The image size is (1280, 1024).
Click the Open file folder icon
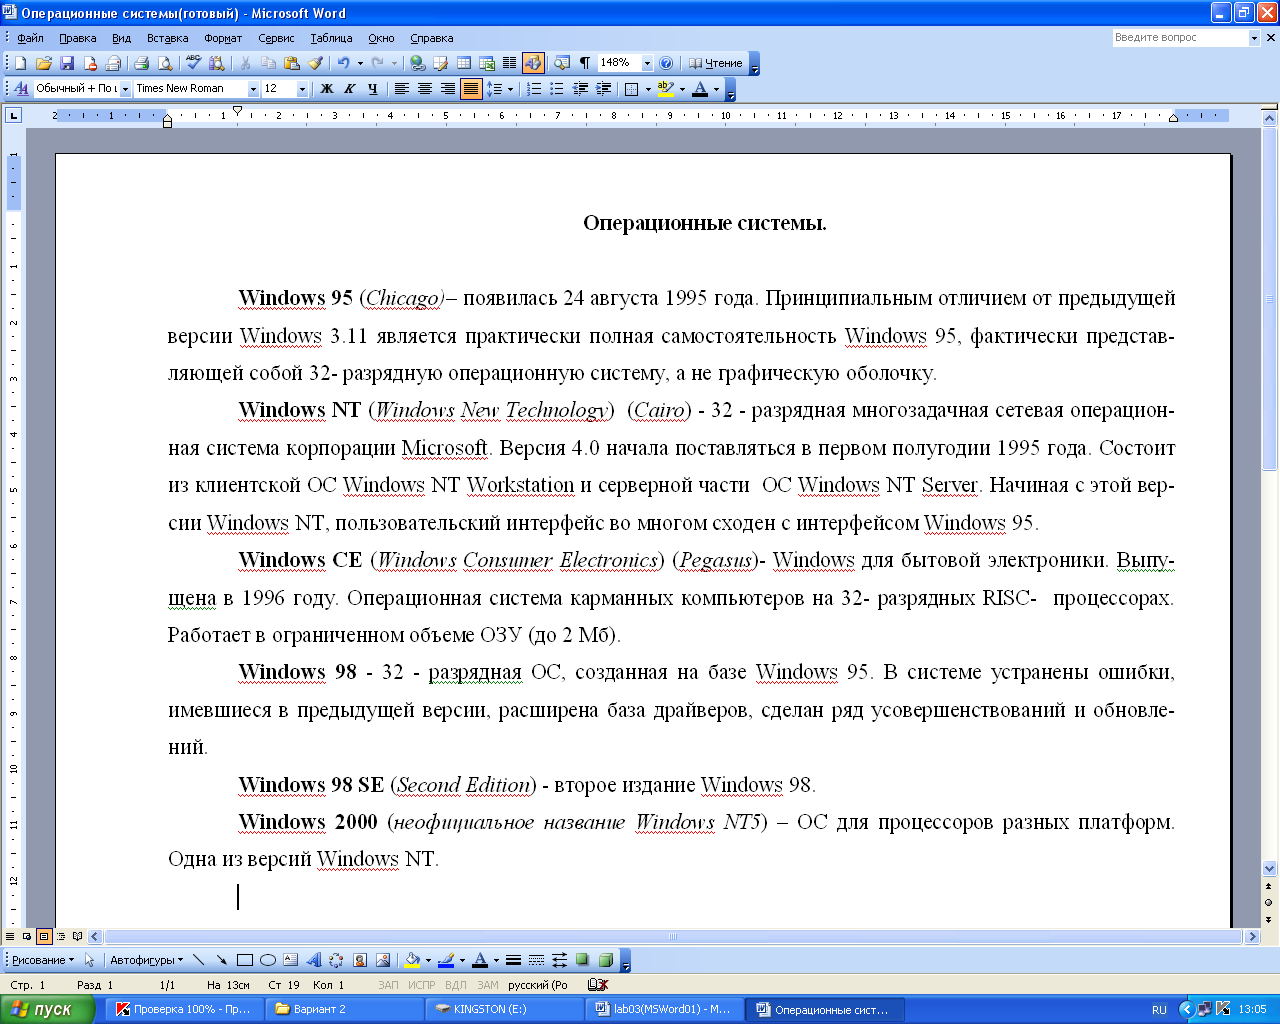tap(44, 63)
